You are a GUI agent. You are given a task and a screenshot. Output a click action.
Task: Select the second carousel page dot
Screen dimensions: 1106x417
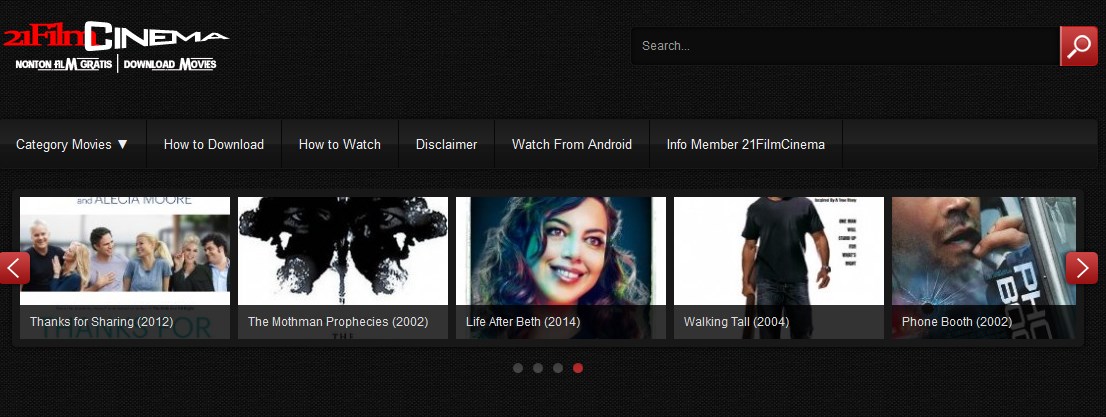click(538, 368)
